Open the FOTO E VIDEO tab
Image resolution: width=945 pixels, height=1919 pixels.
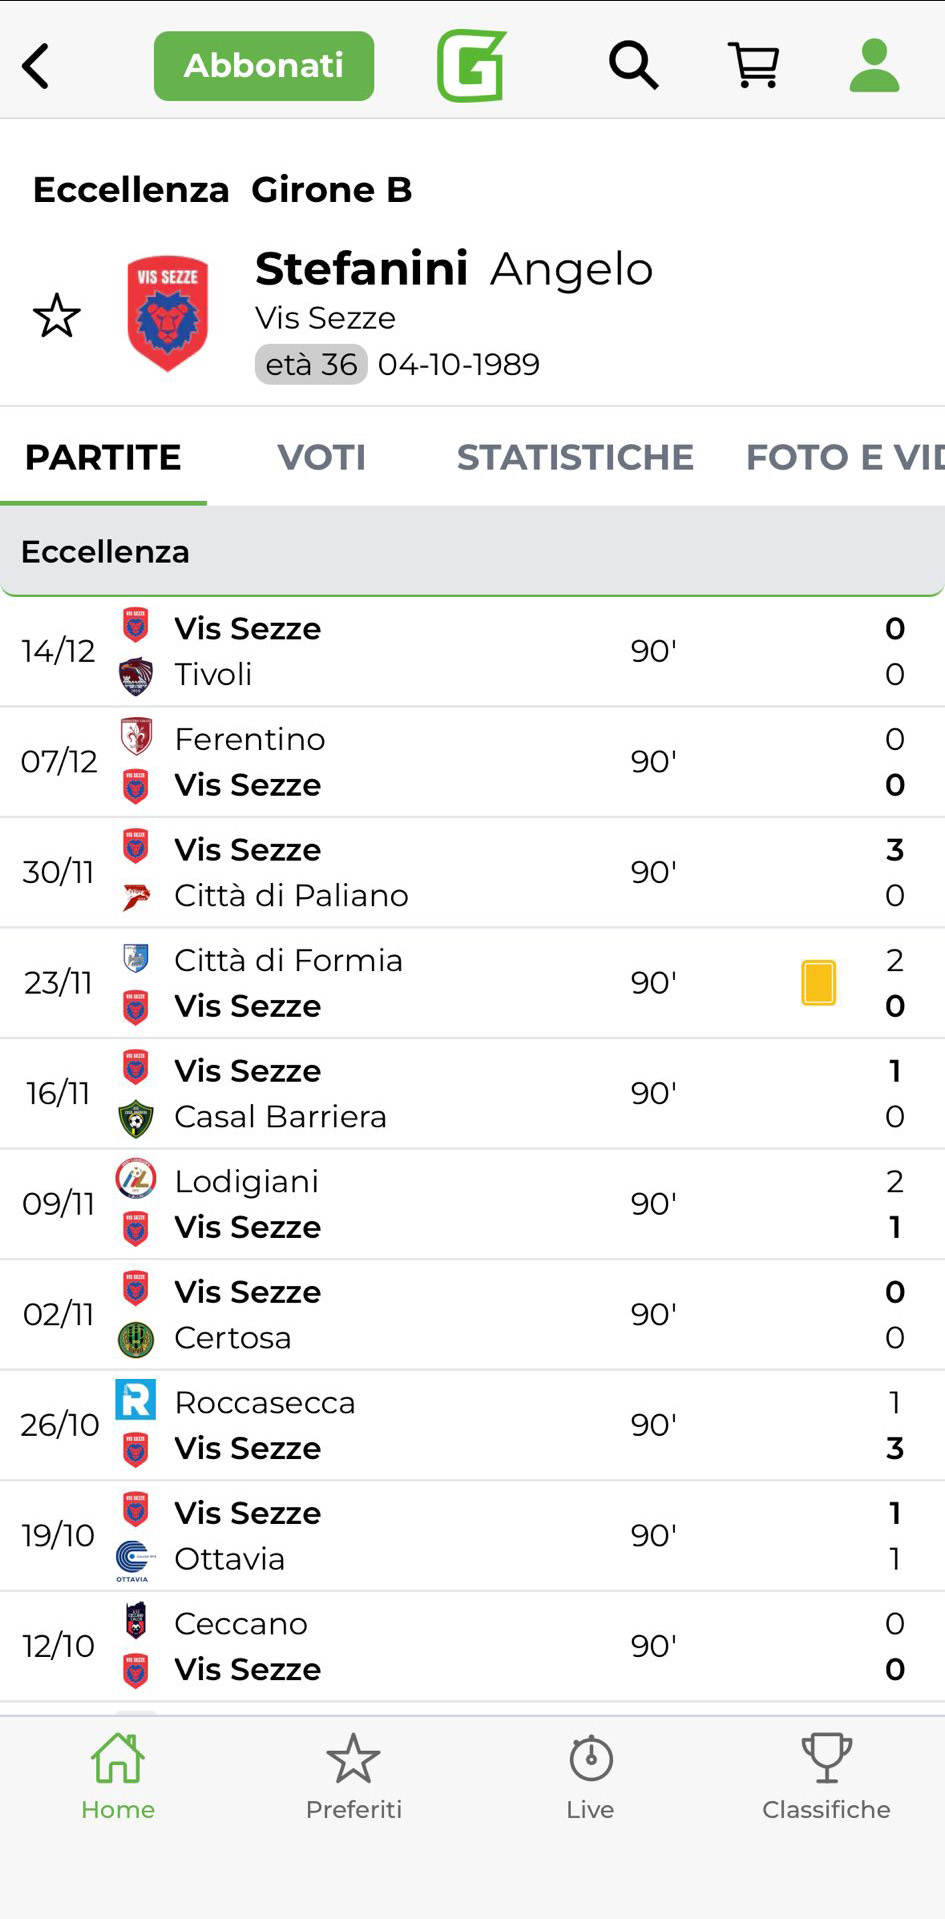pyautogui.click(x=843, y=457)
